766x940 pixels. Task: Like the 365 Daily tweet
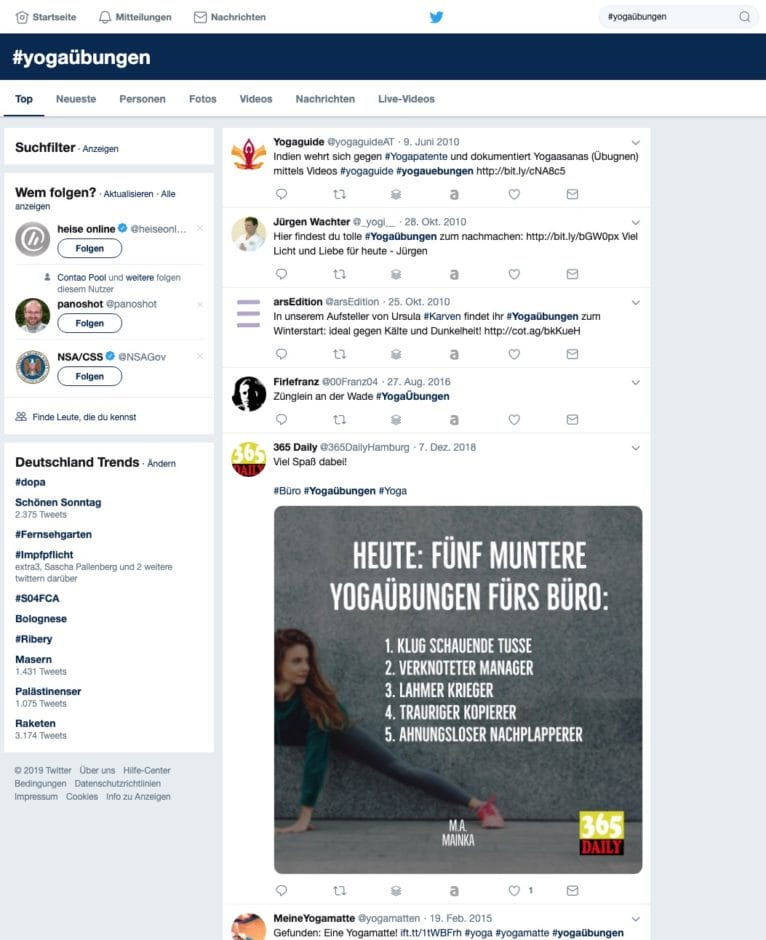click(514, 890)
